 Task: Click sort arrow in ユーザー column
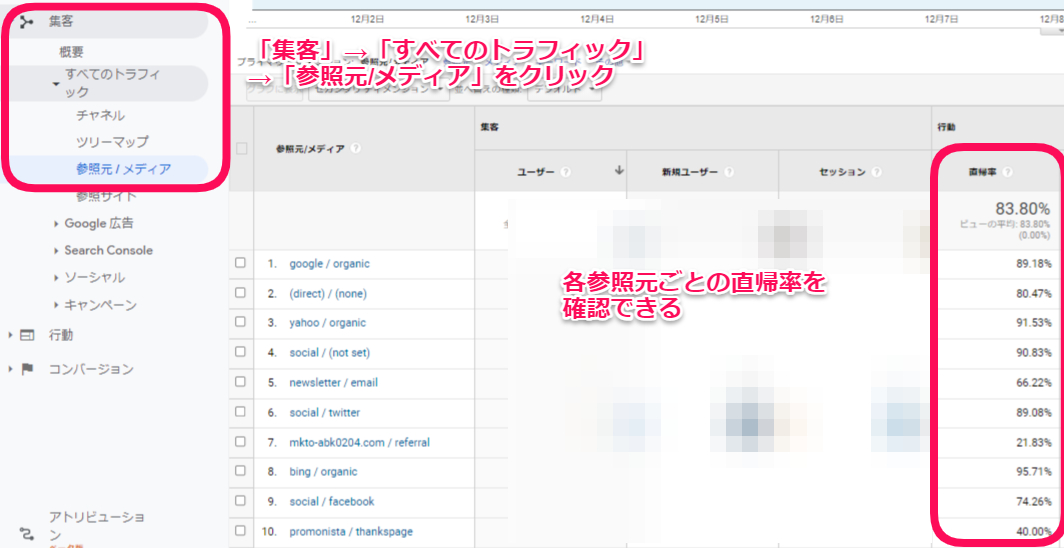(619, 171)
